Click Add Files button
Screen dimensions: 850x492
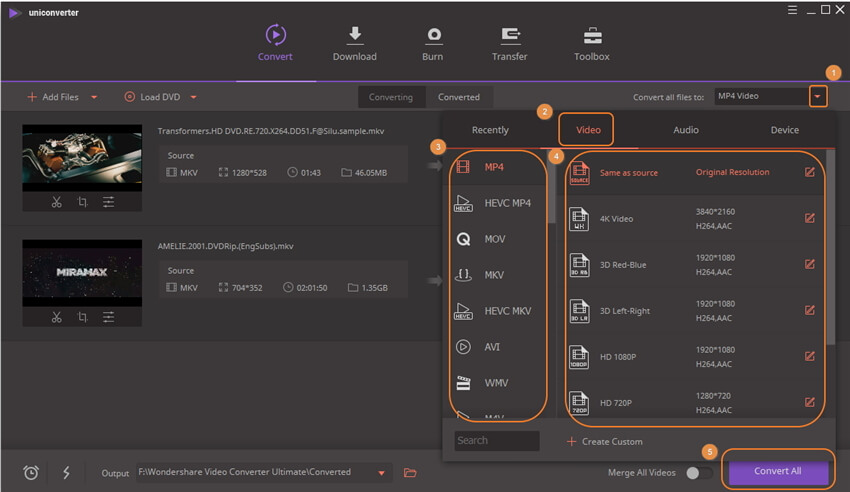pyautogui.click(x=53, y=97)
